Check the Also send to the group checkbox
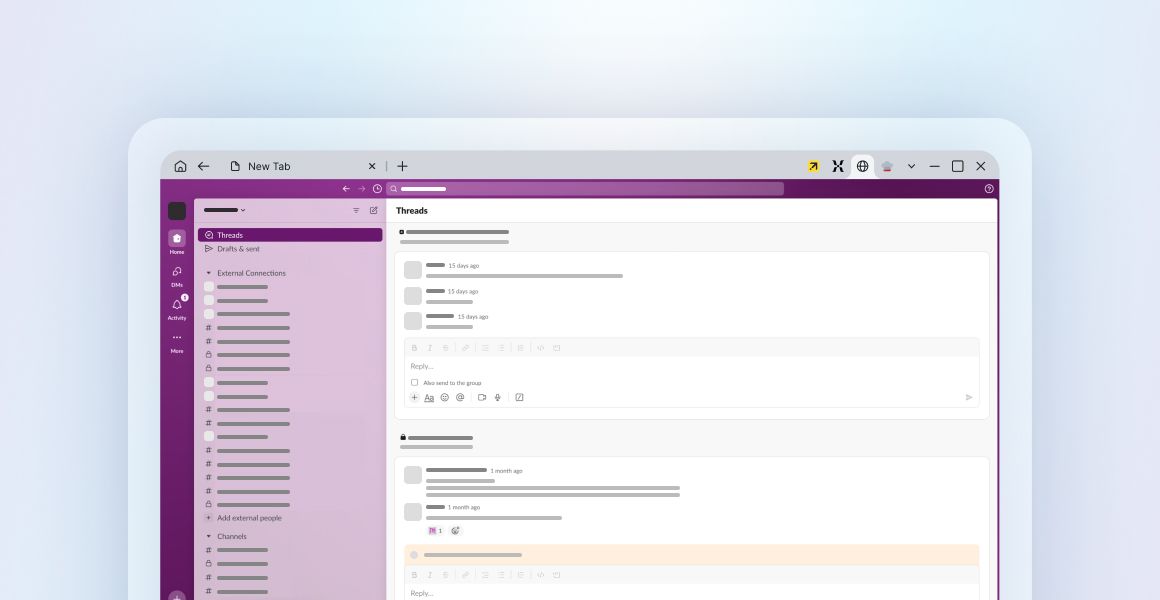Viewport: 1160px width, 600px height. (414, 382)
